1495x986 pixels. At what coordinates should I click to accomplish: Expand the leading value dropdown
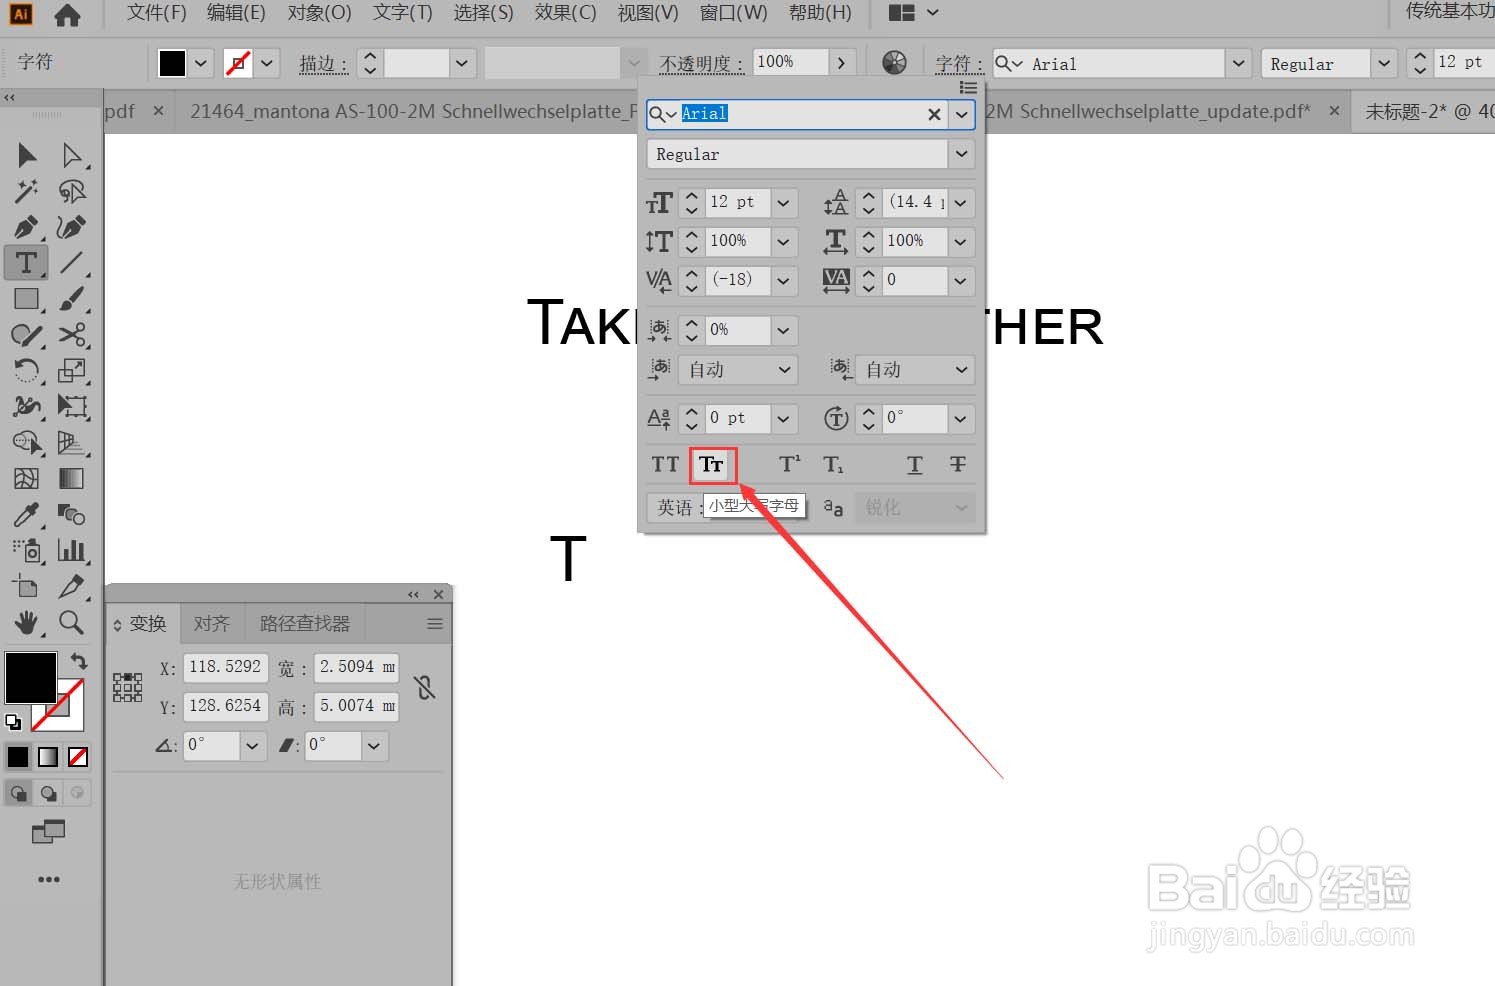[x=961, y=203]
